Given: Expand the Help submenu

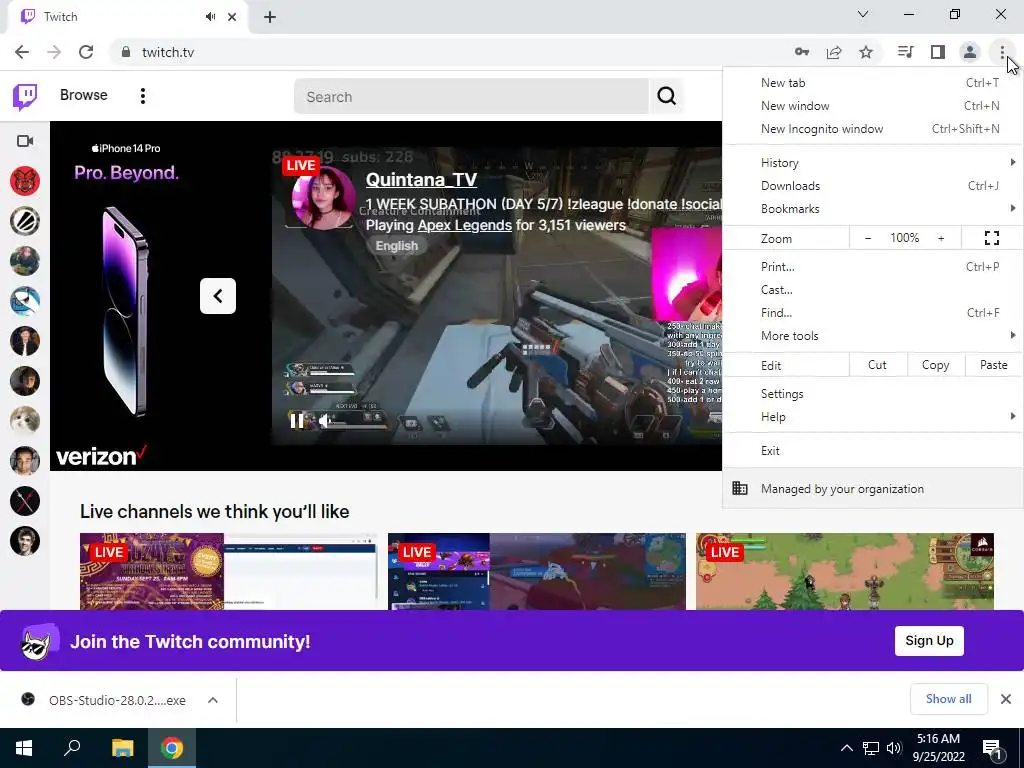Looking at the screenshot, I should (x=872, y=417).
